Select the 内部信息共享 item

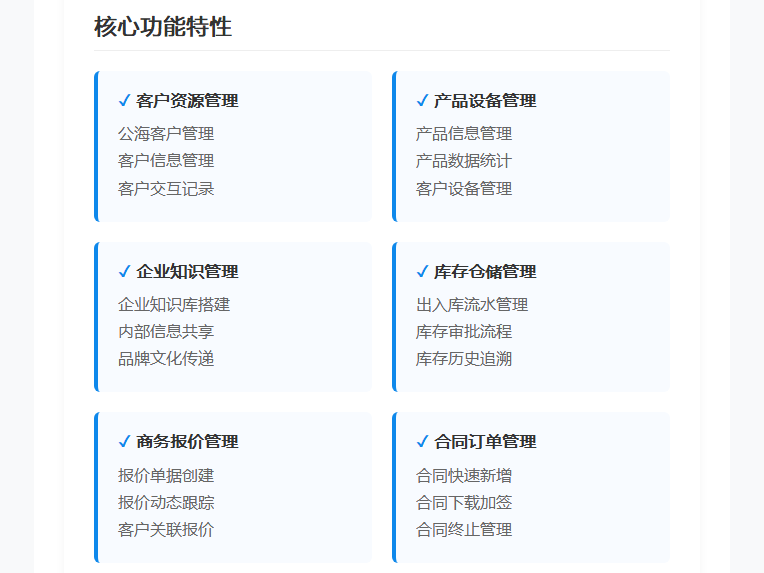click(x=166, y=332)
